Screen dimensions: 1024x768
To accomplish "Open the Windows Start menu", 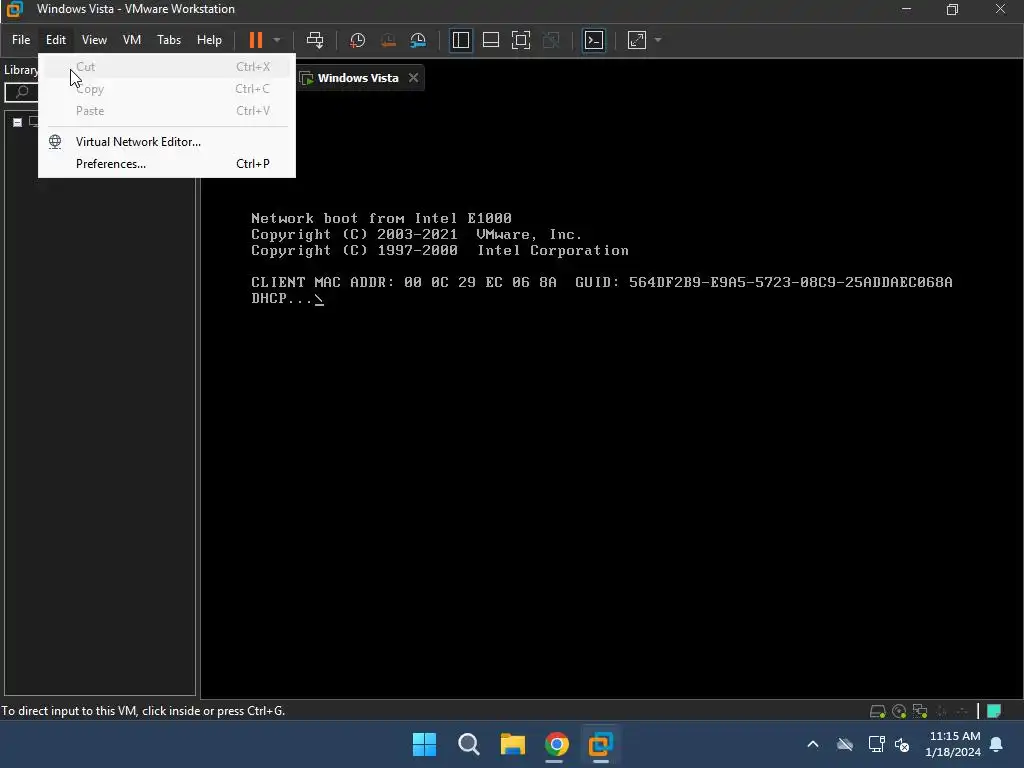I will [x=424, y=744].
